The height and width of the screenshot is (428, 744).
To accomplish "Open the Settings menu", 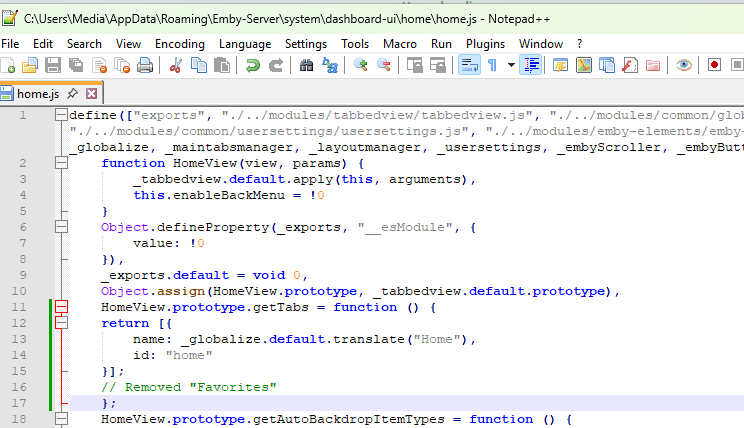I will tap(306, 44).
